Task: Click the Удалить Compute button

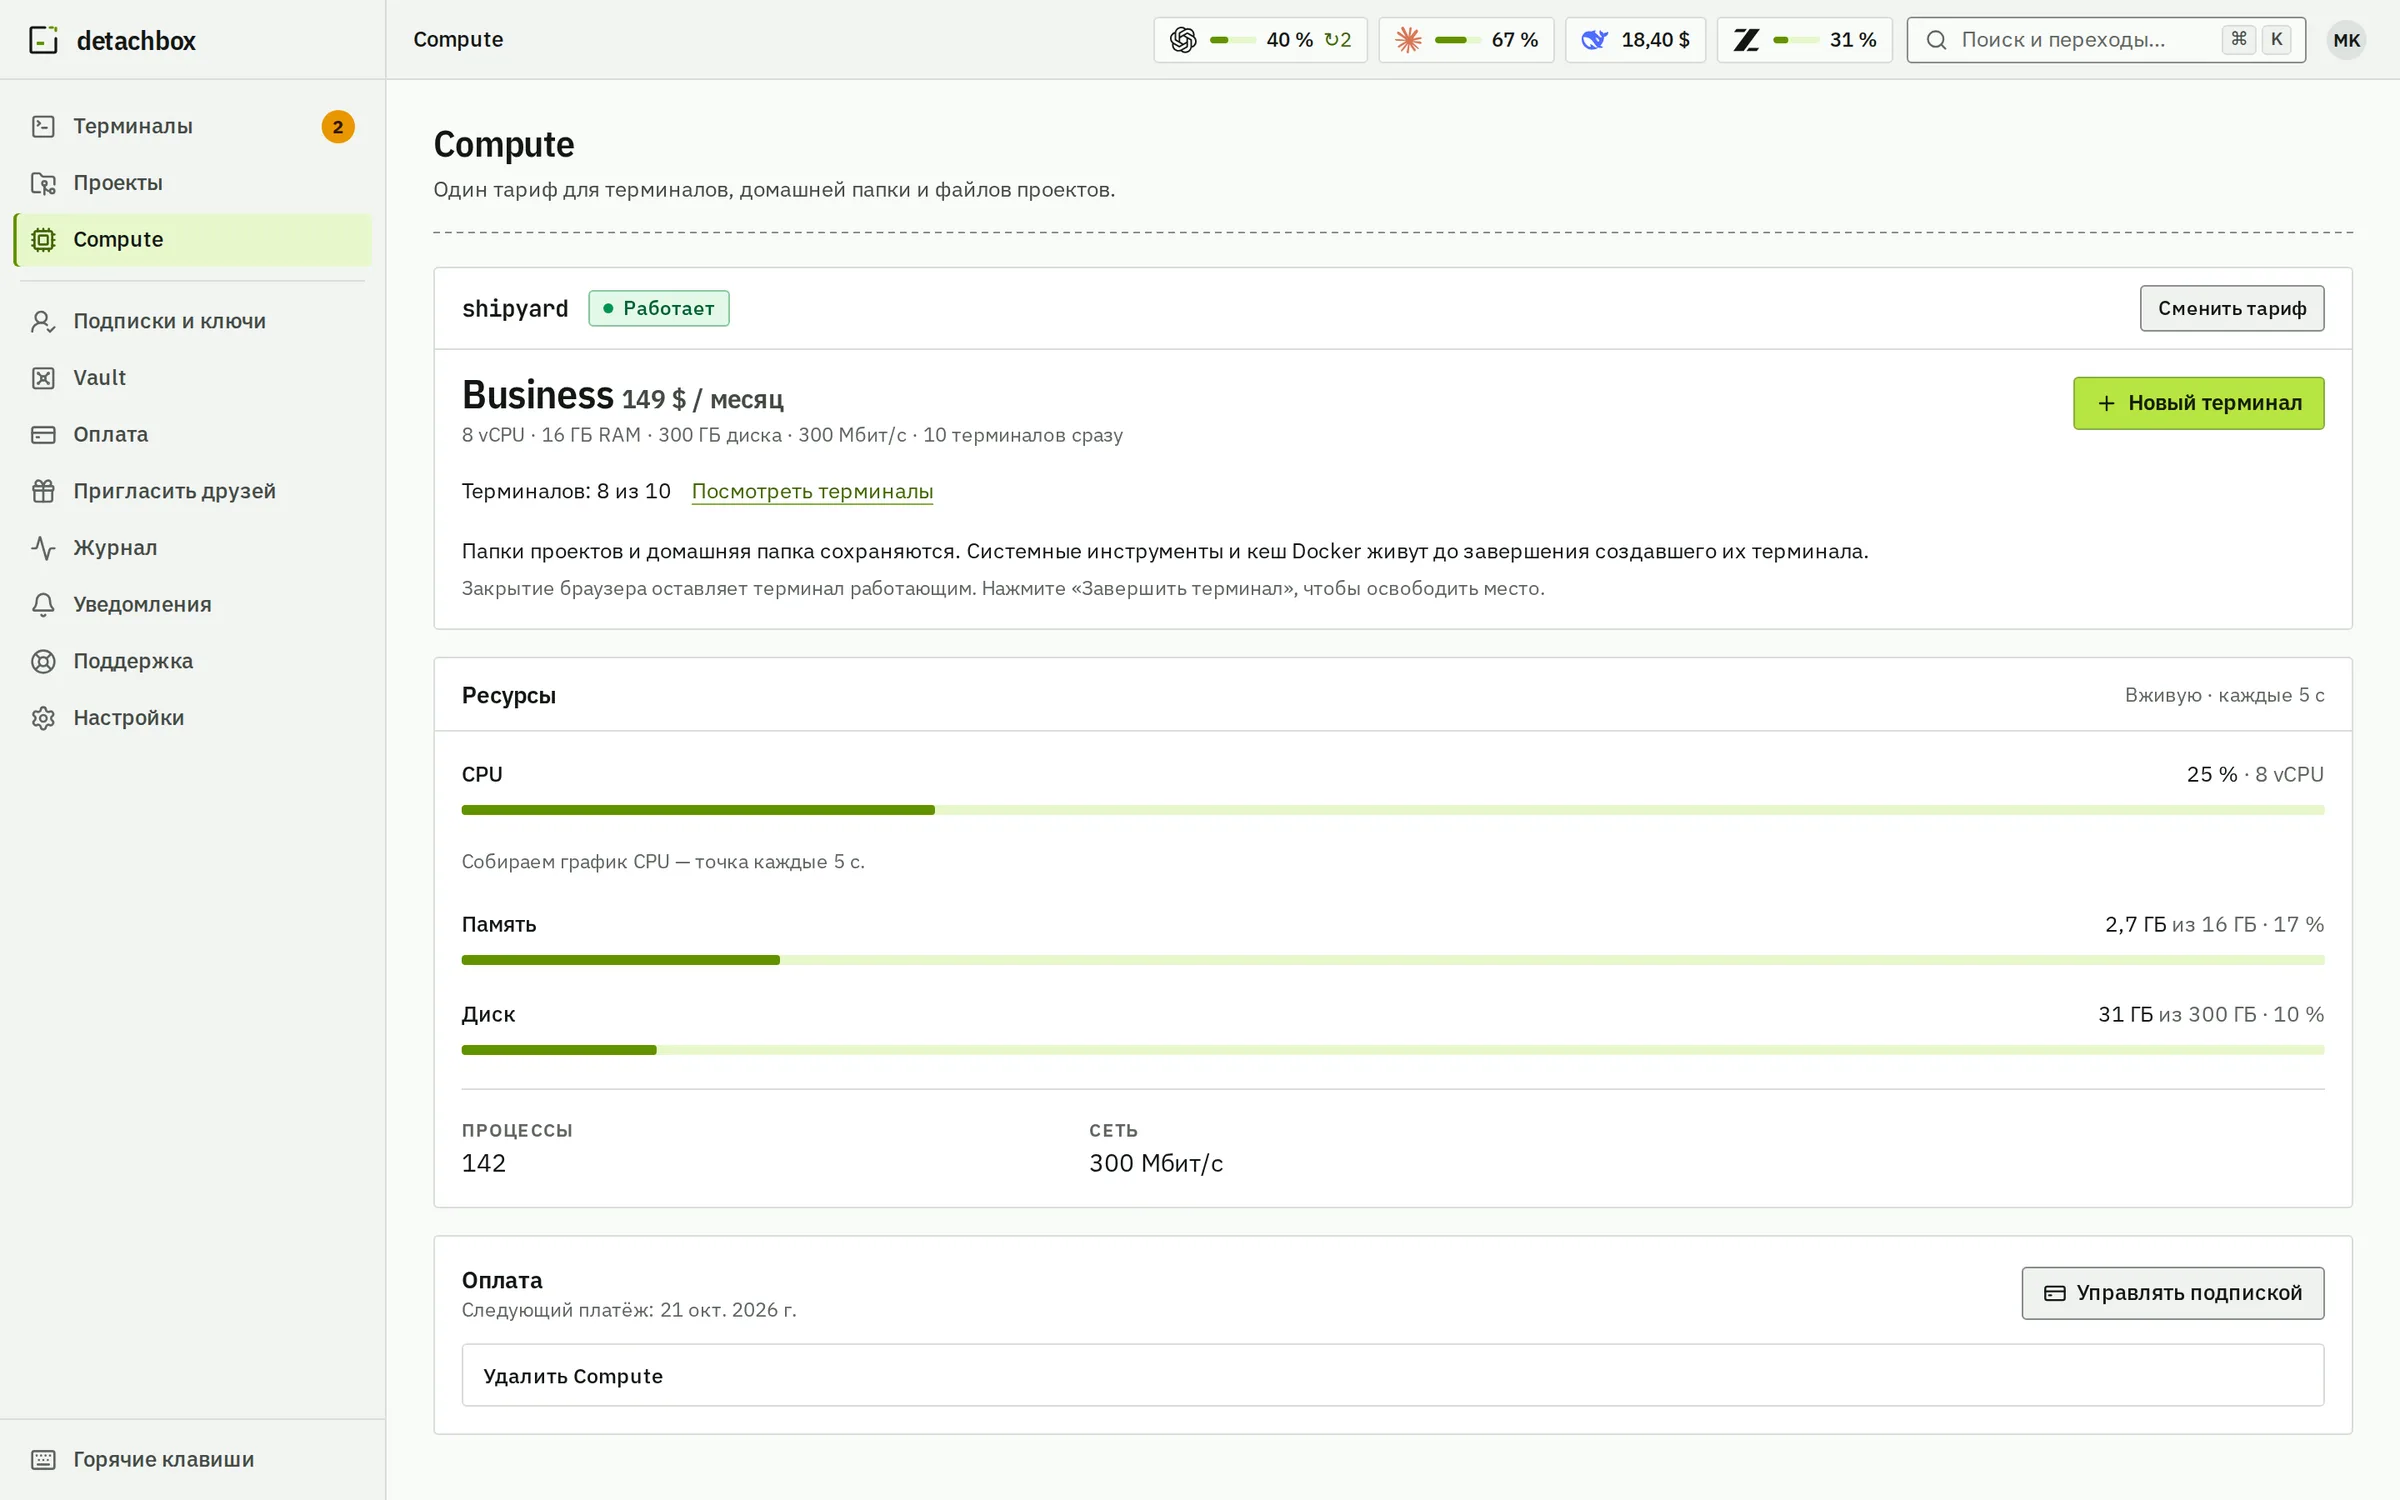Action: 1392,1375
